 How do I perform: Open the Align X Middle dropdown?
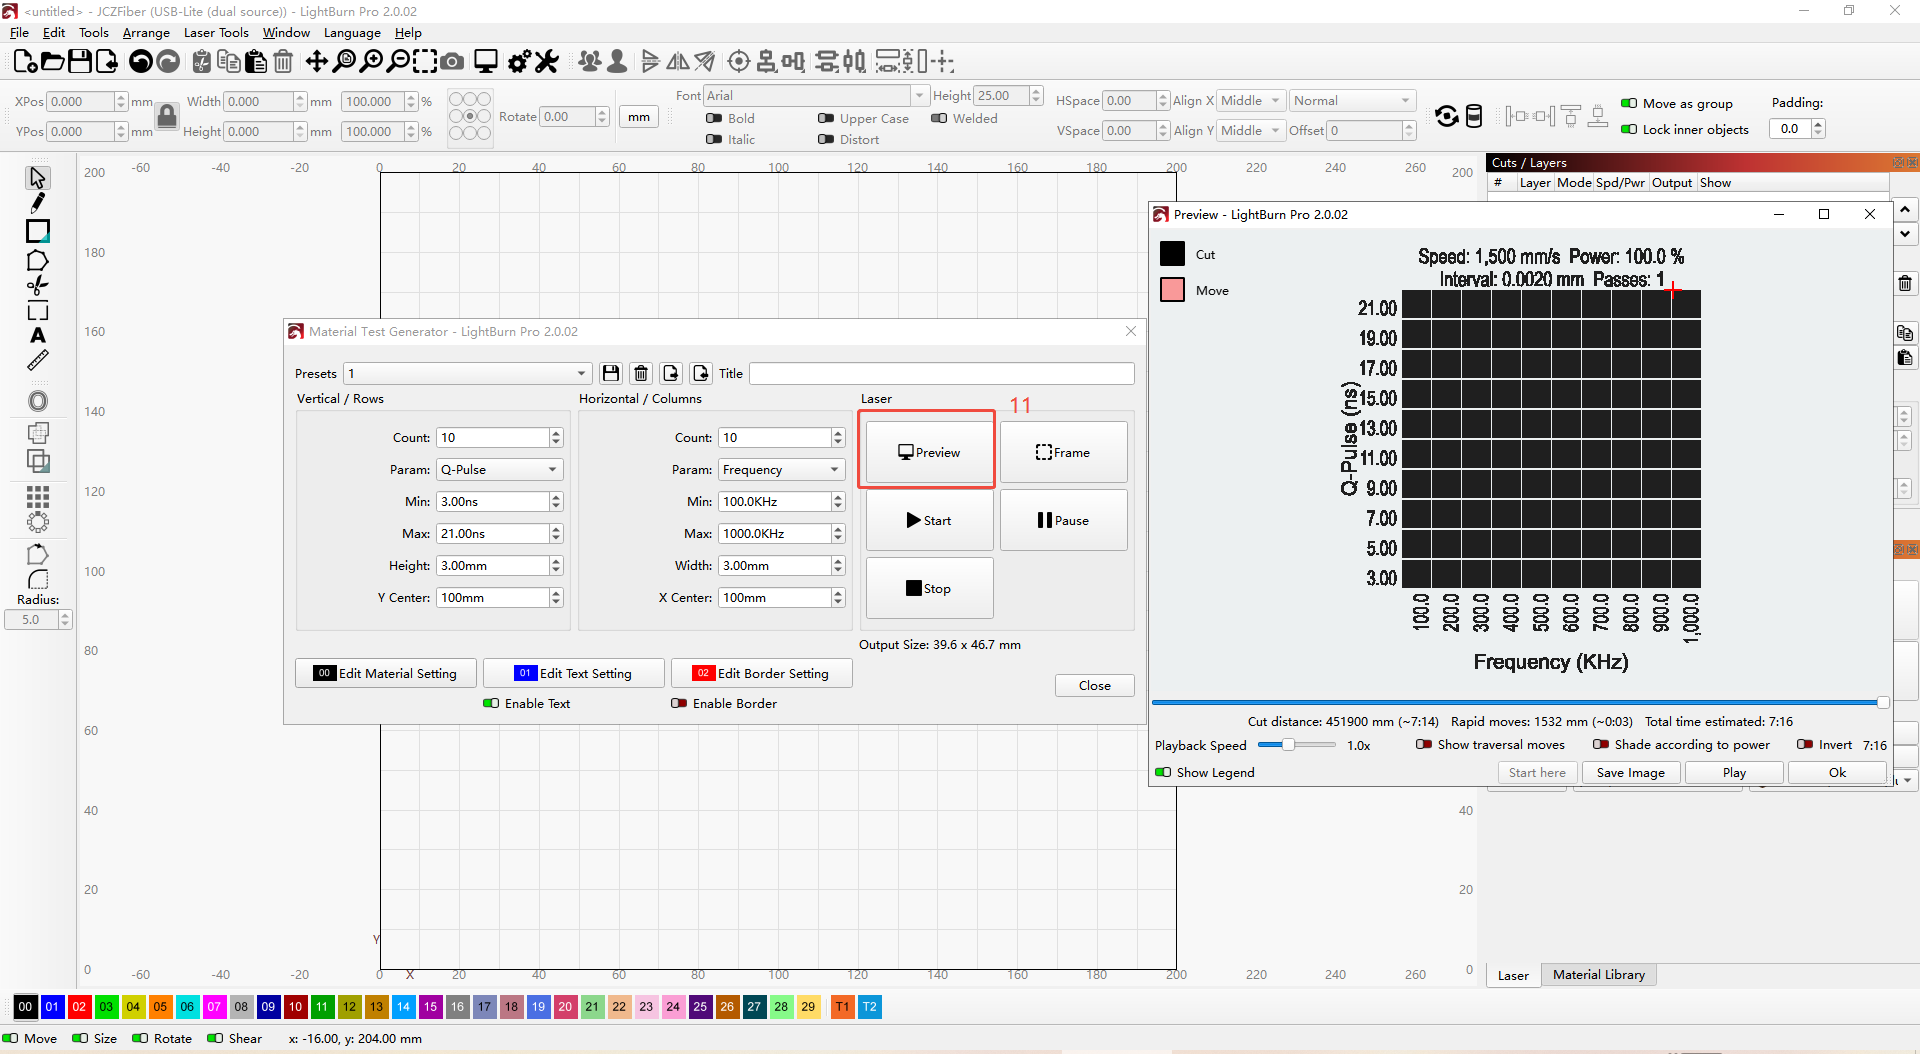click(1250, 100)
